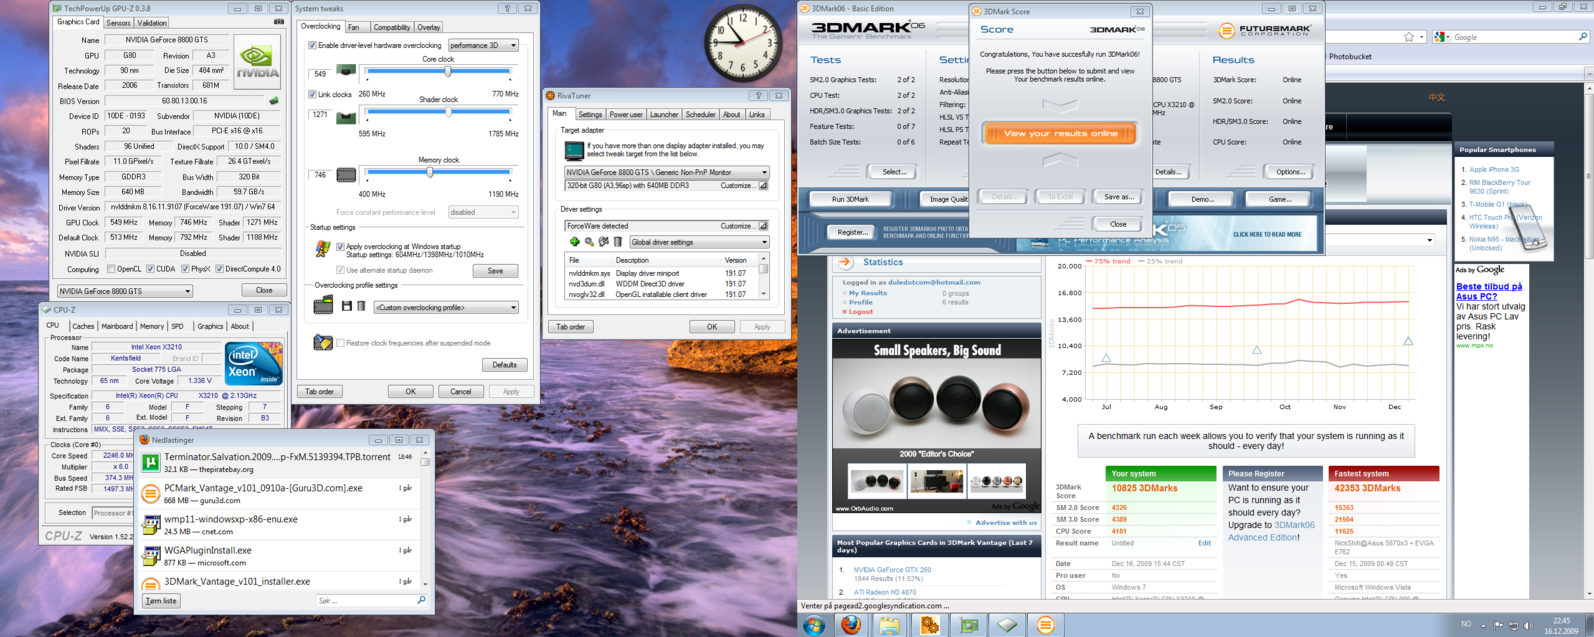Open the 'performance 3D' dropdown
Screen dimensions: 1594x637
(x=483, y=45)
